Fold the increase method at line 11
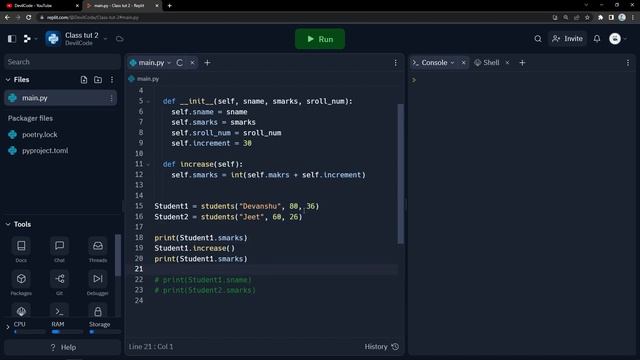 click(148, 164)
